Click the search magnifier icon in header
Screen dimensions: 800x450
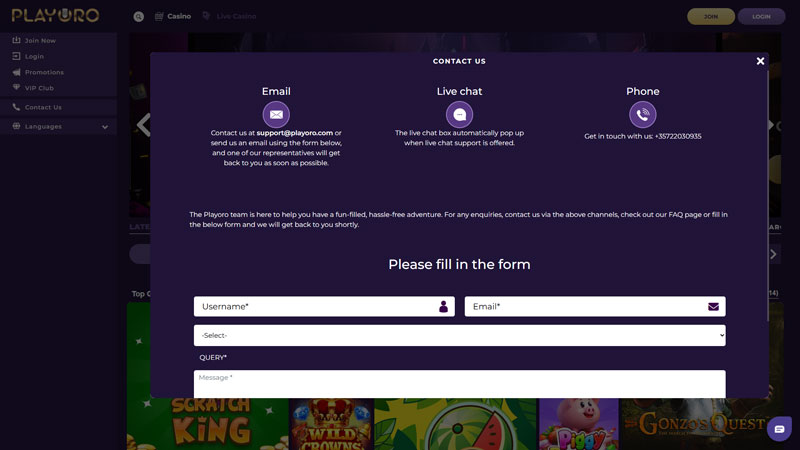pos(138,17)
